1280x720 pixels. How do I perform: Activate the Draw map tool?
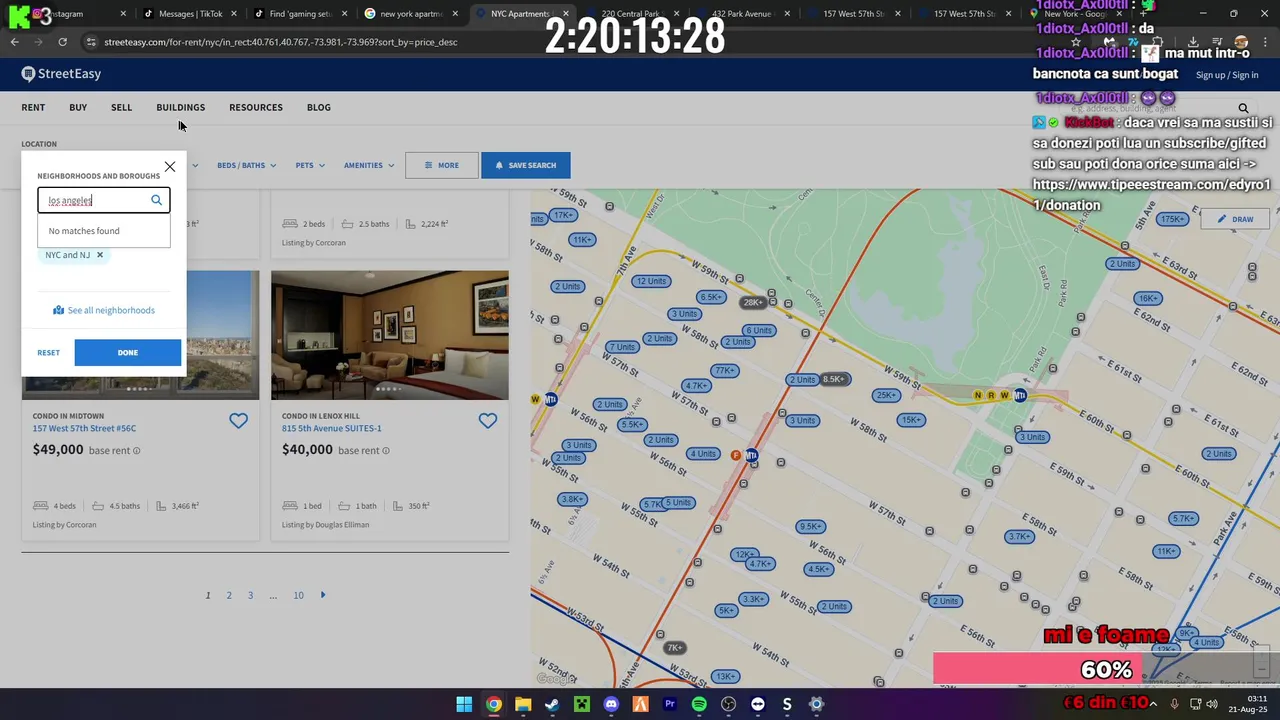pyautogui.click(x=1235, y=219)
